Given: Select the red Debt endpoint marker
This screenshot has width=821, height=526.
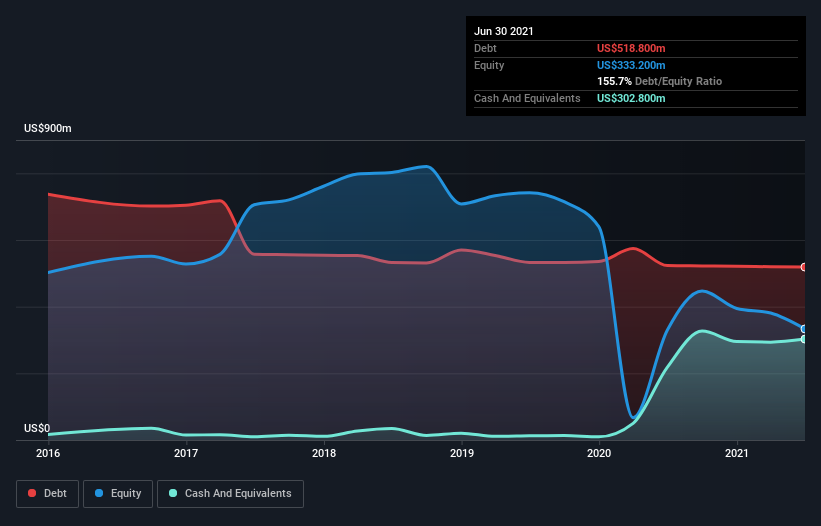Looking at the screenshot, I should pos(804,267).
